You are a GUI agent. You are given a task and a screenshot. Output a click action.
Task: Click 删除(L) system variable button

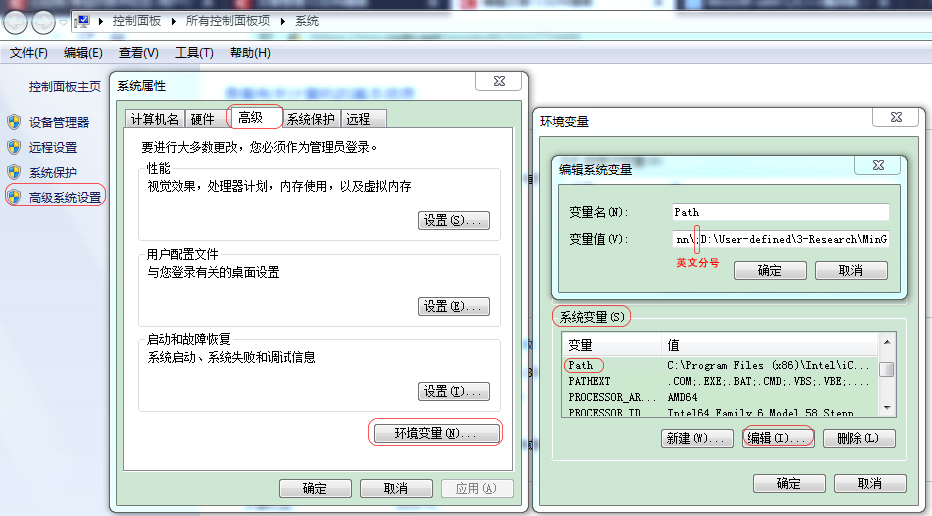point(859,439)
